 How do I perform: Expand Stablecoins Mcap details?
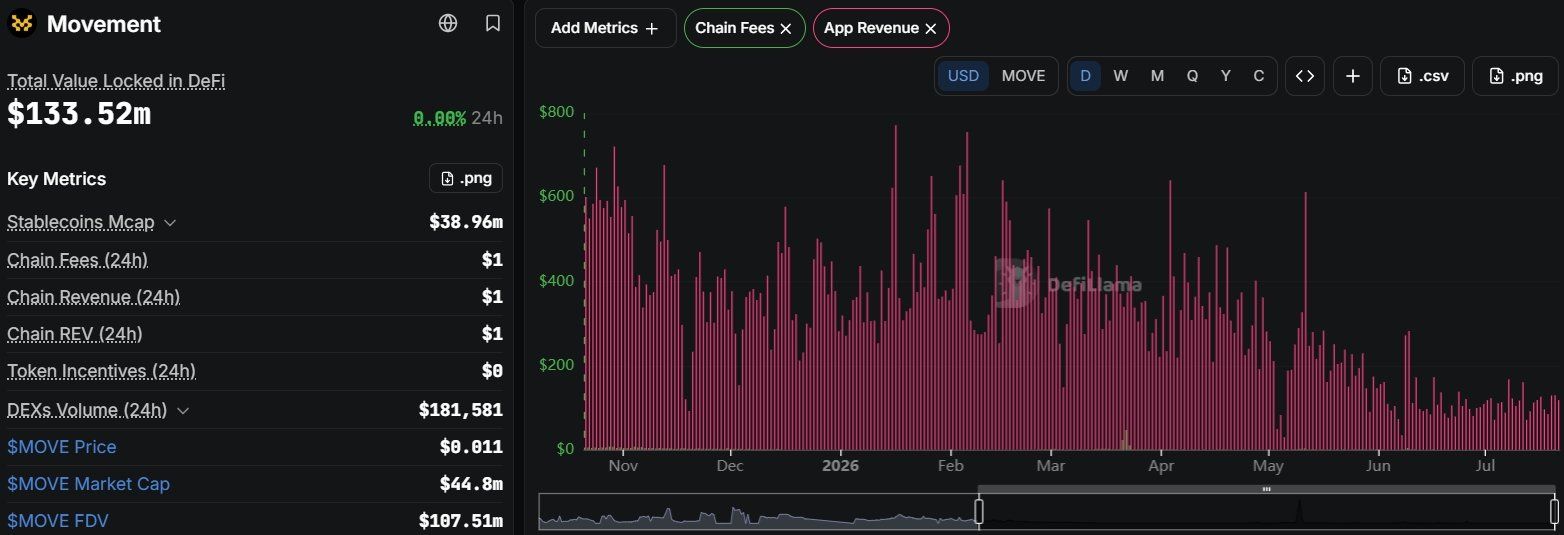170,222
